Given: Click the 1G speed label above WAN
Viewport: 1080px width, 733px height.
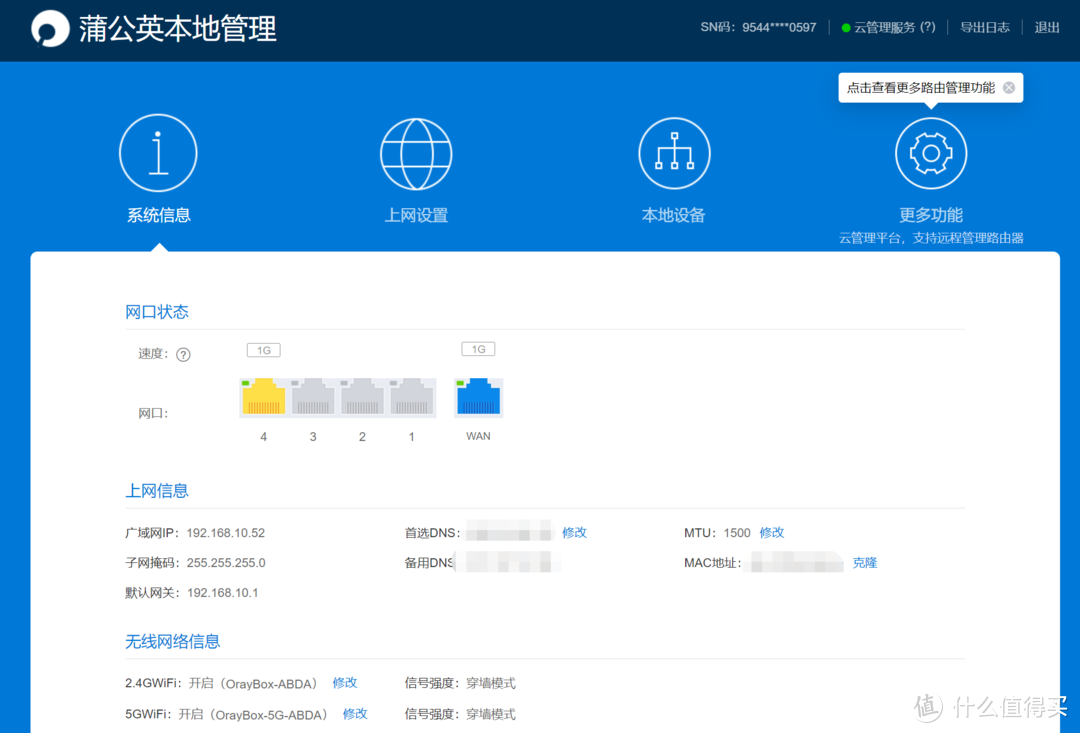Looking at the screenshot, I should [477, 348].
